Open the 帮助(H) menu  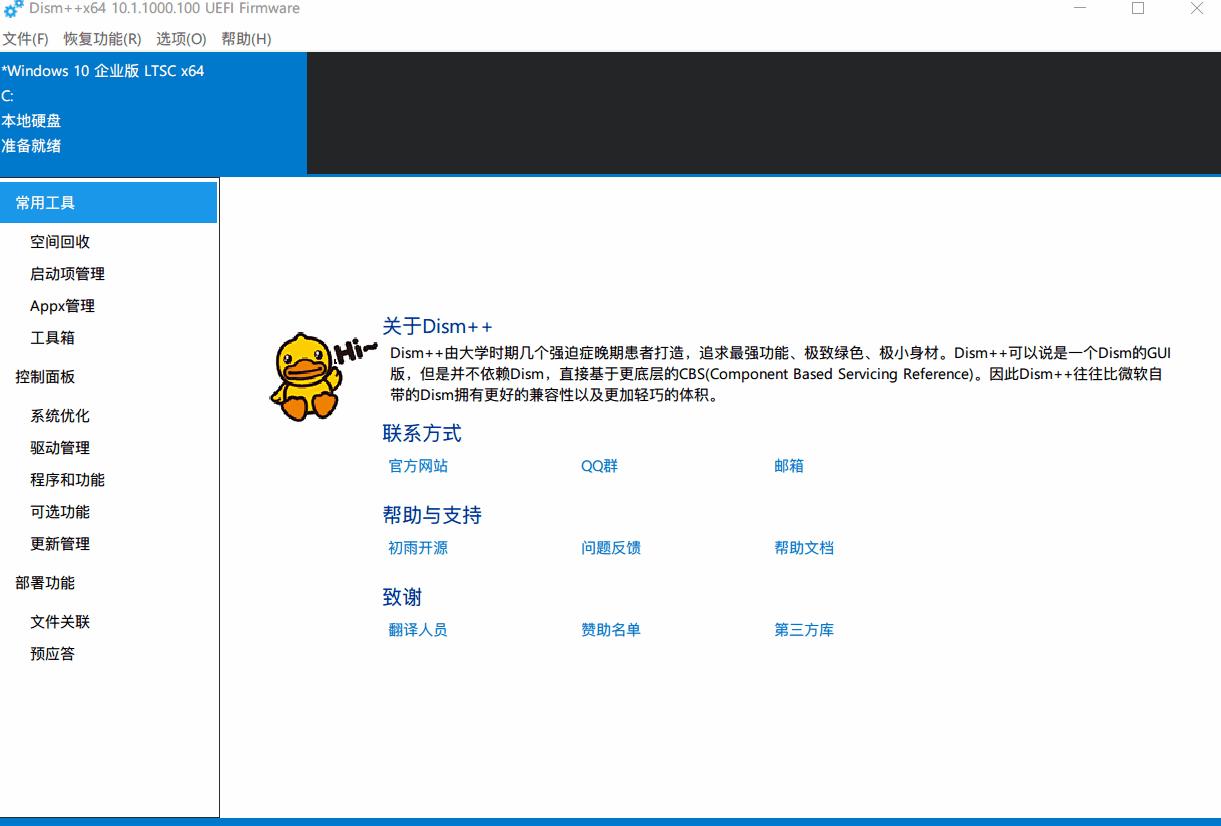[248, 39]
